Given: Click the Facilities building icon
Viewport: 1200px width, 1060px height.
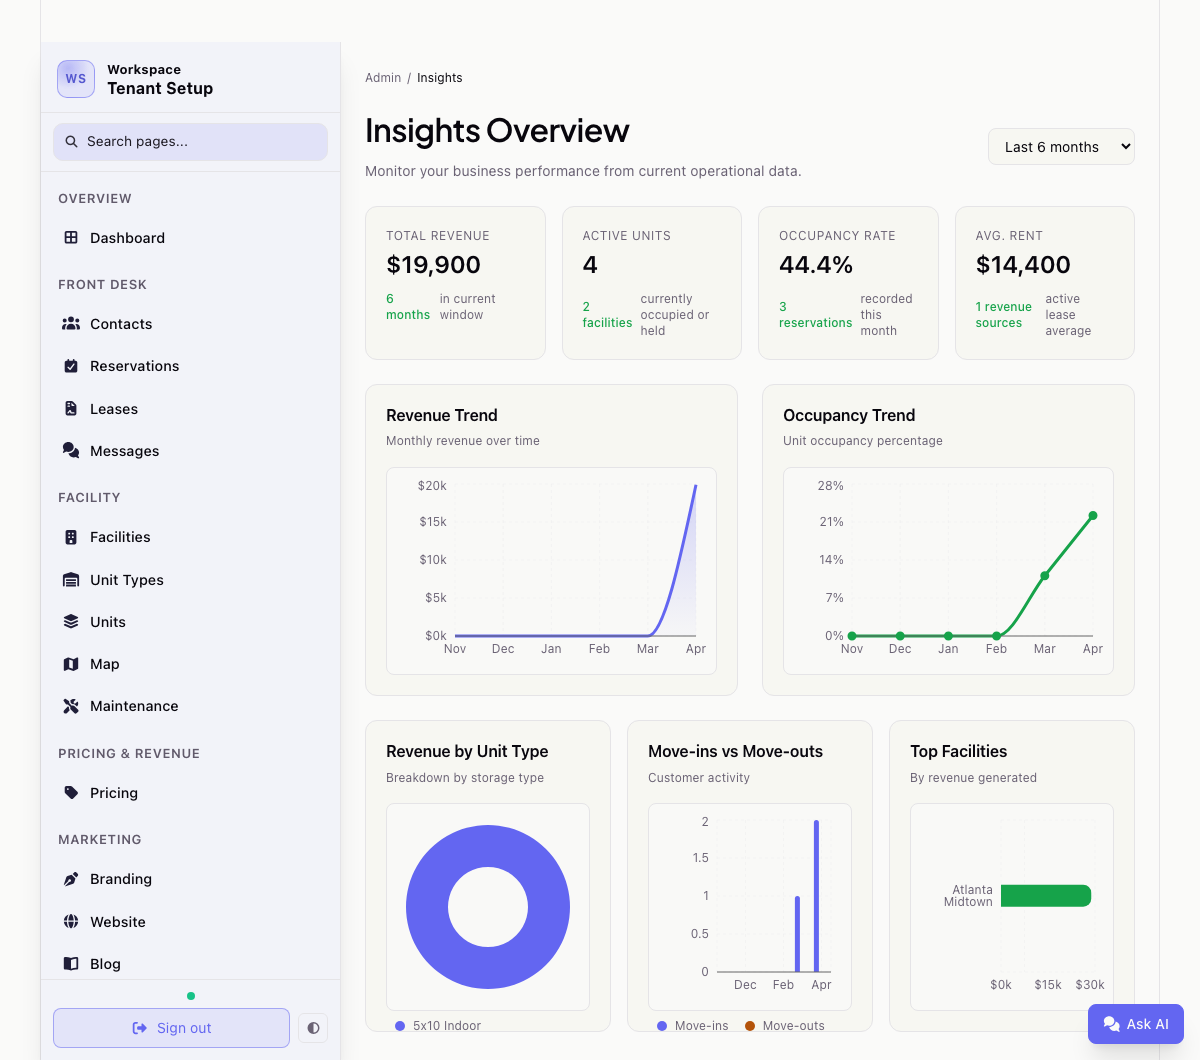Looking at the screenshot, I should click(71, 537).
